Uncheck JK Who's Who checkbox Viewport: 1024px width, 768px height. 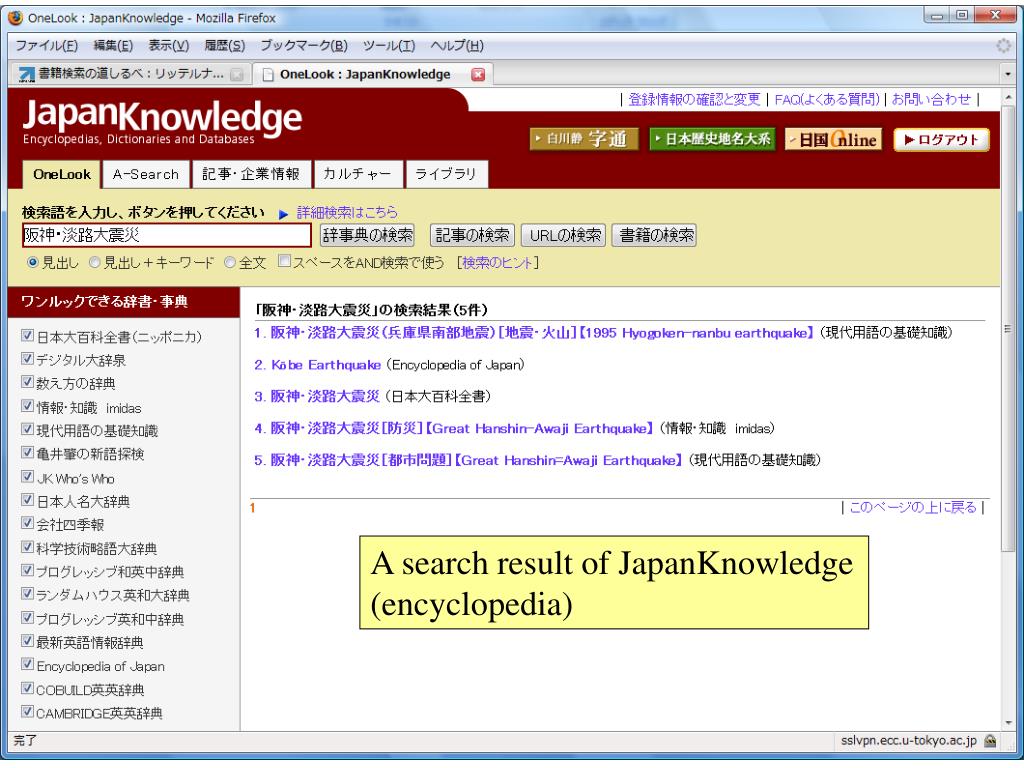[x=27, y=477]
